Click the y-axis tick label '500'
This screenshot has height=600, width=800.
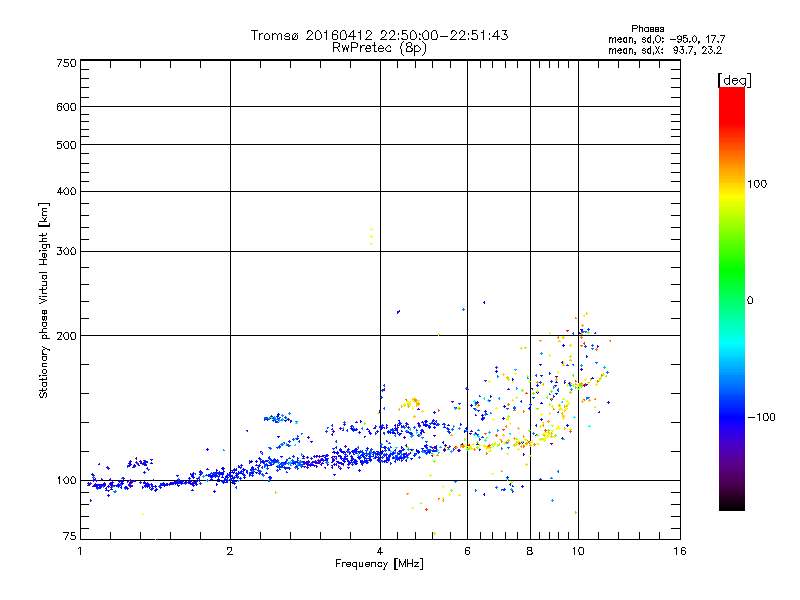66,145
